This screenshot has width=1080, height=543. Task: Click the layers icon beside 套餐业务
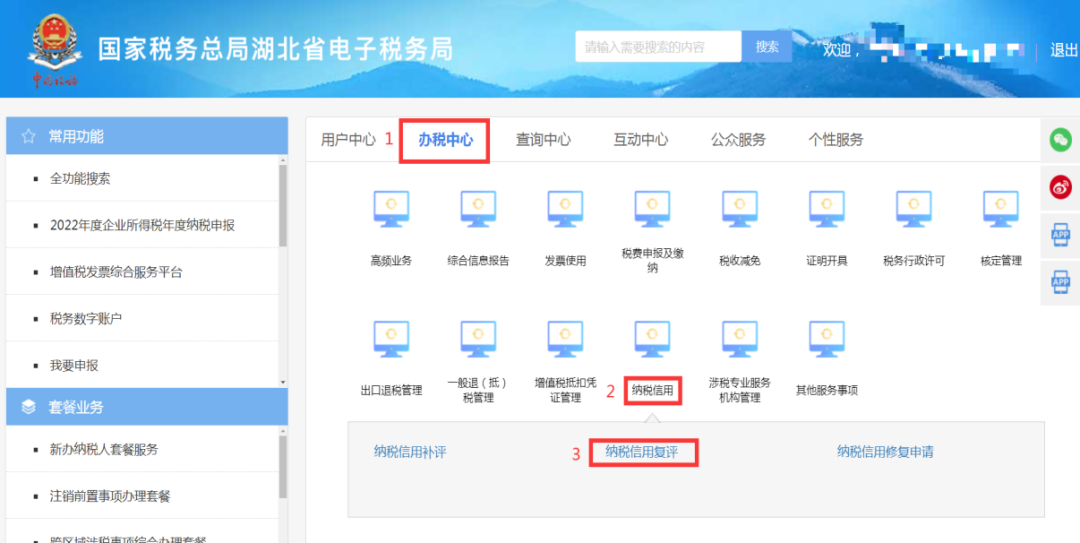(28, 407)
